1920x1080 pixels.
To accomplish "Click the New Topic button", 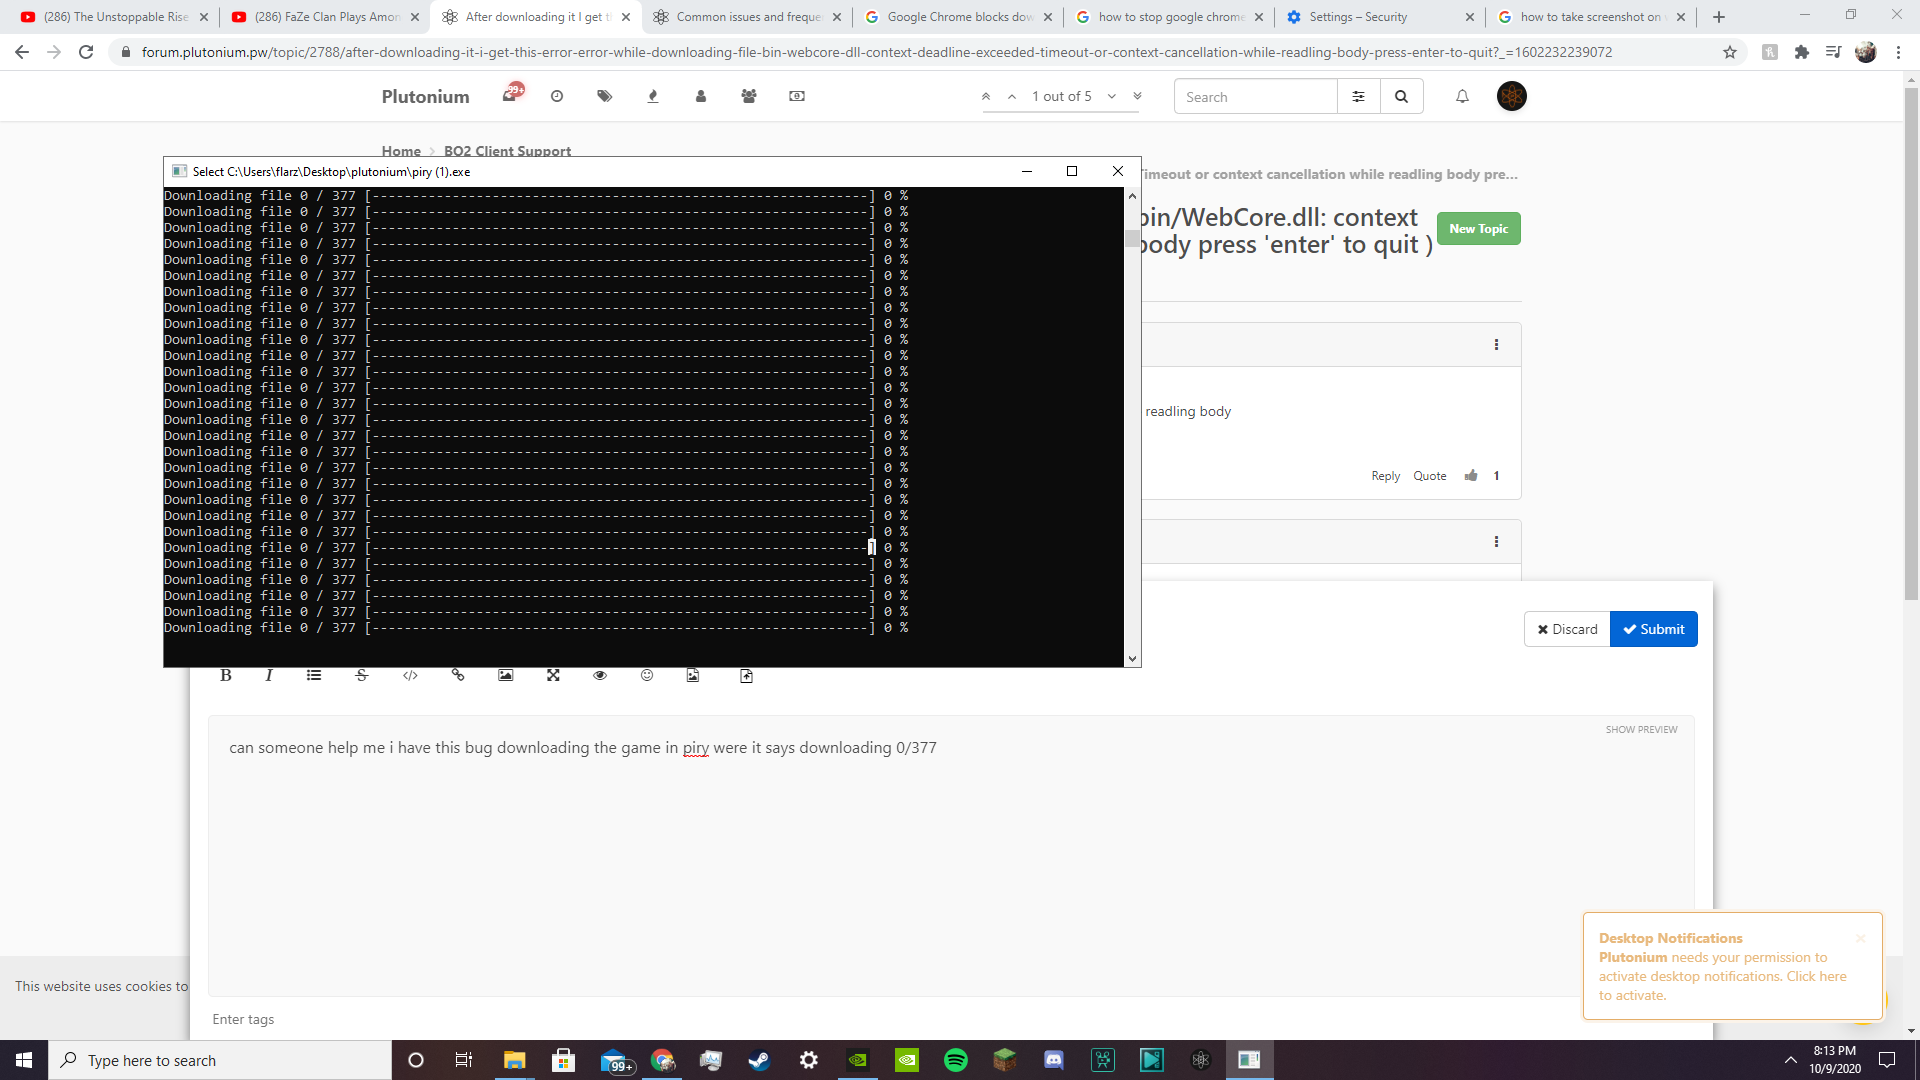I will pos(1478,229).
